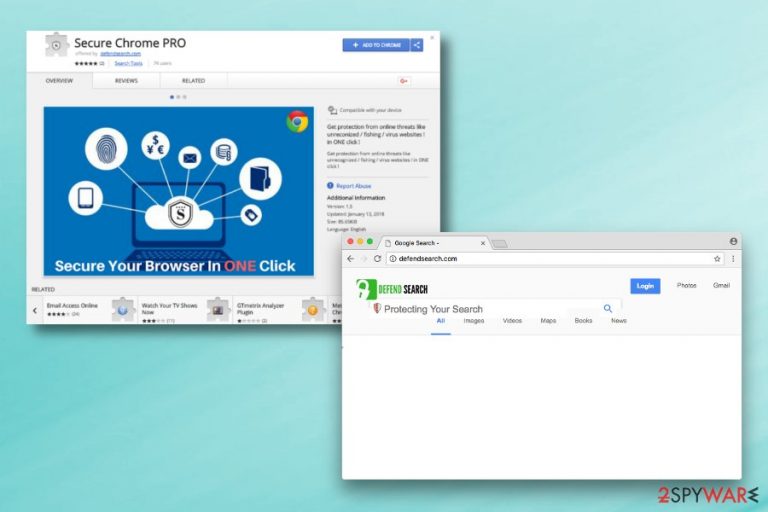Image resolution: width=768 pixels, height=512 pixels.
Task: Click the Google+ icon in the tab bar
Action: (x=404, y=81)
